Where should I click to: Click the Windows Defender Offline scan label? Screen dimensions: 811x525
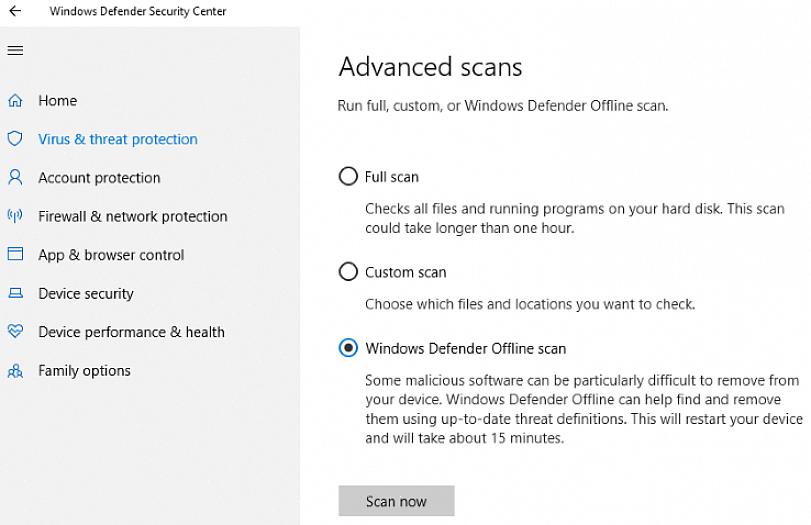(465, 349)
